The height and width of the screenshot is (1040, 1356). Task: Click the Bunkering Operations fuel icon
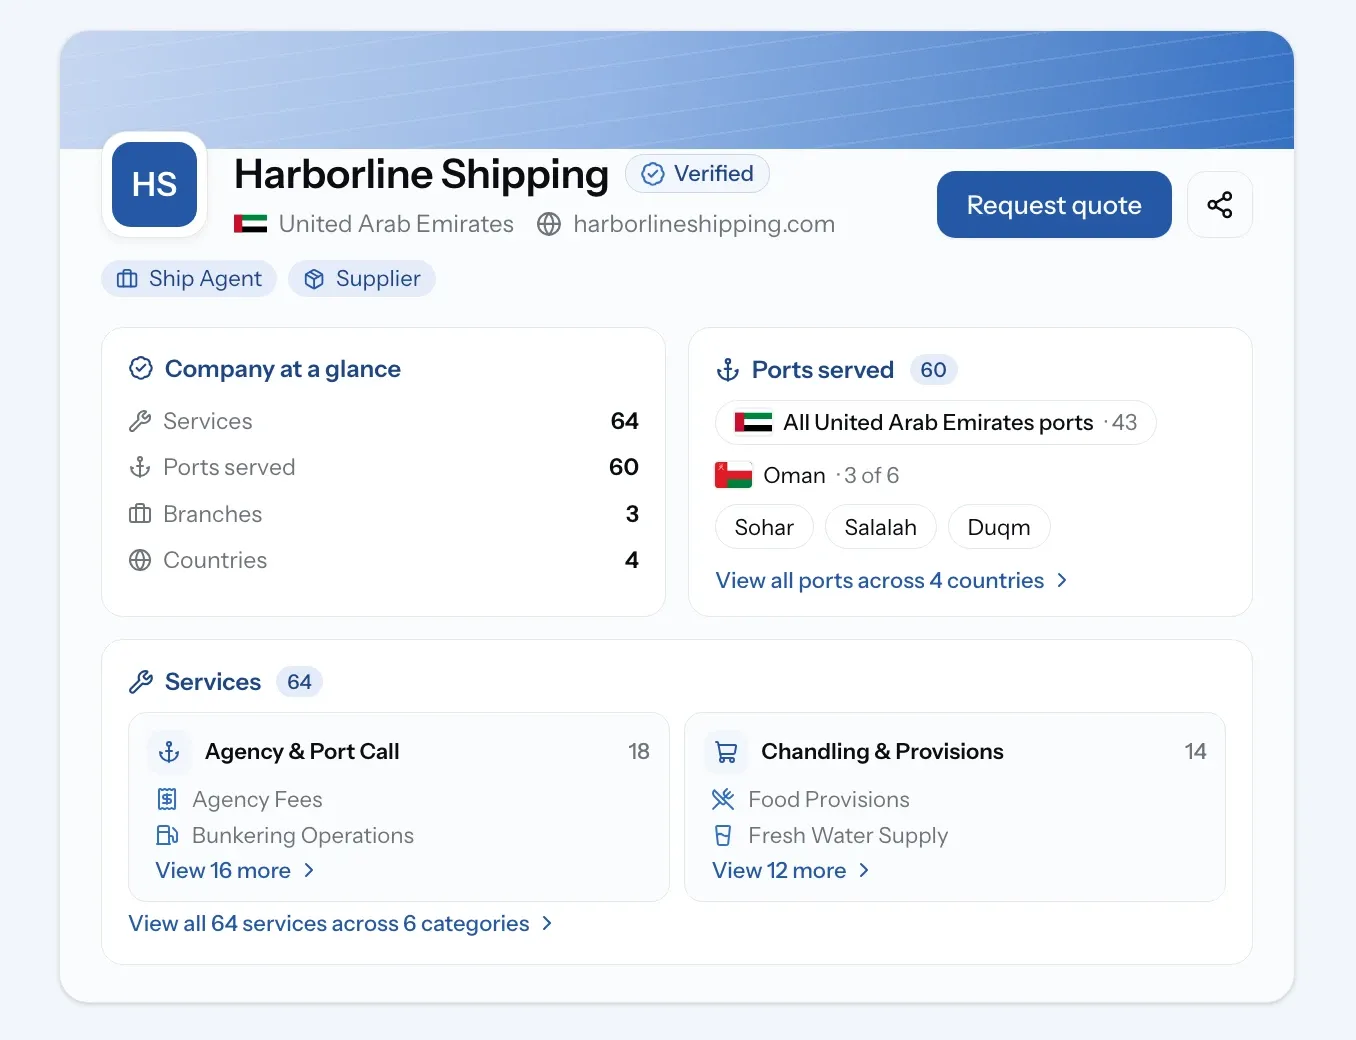(x=167, y=835)
